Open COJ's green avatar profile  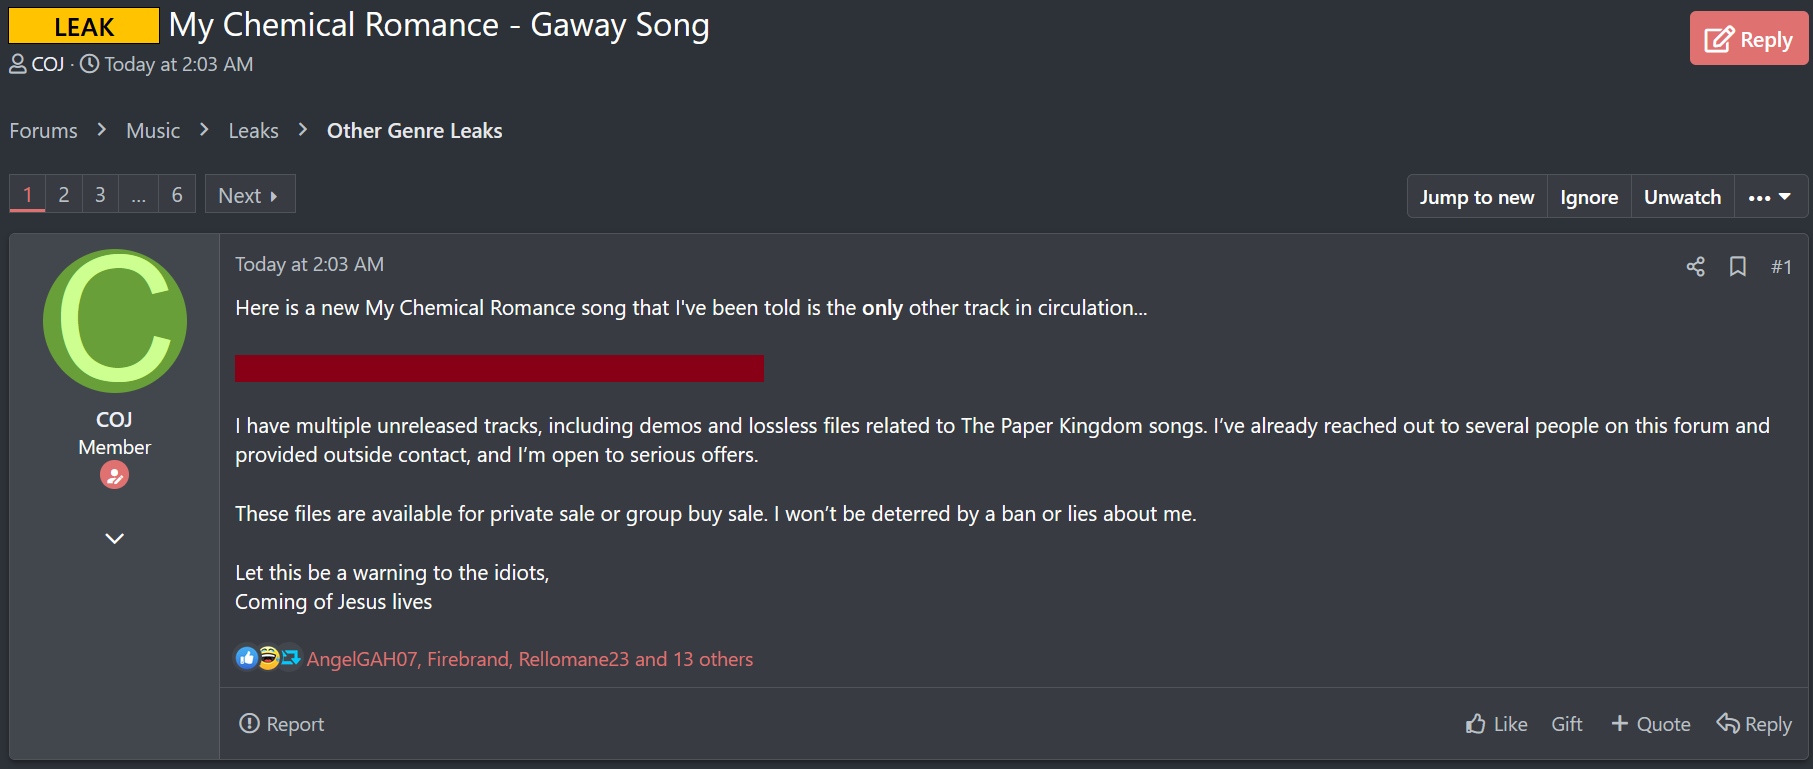tap(115, 321)
